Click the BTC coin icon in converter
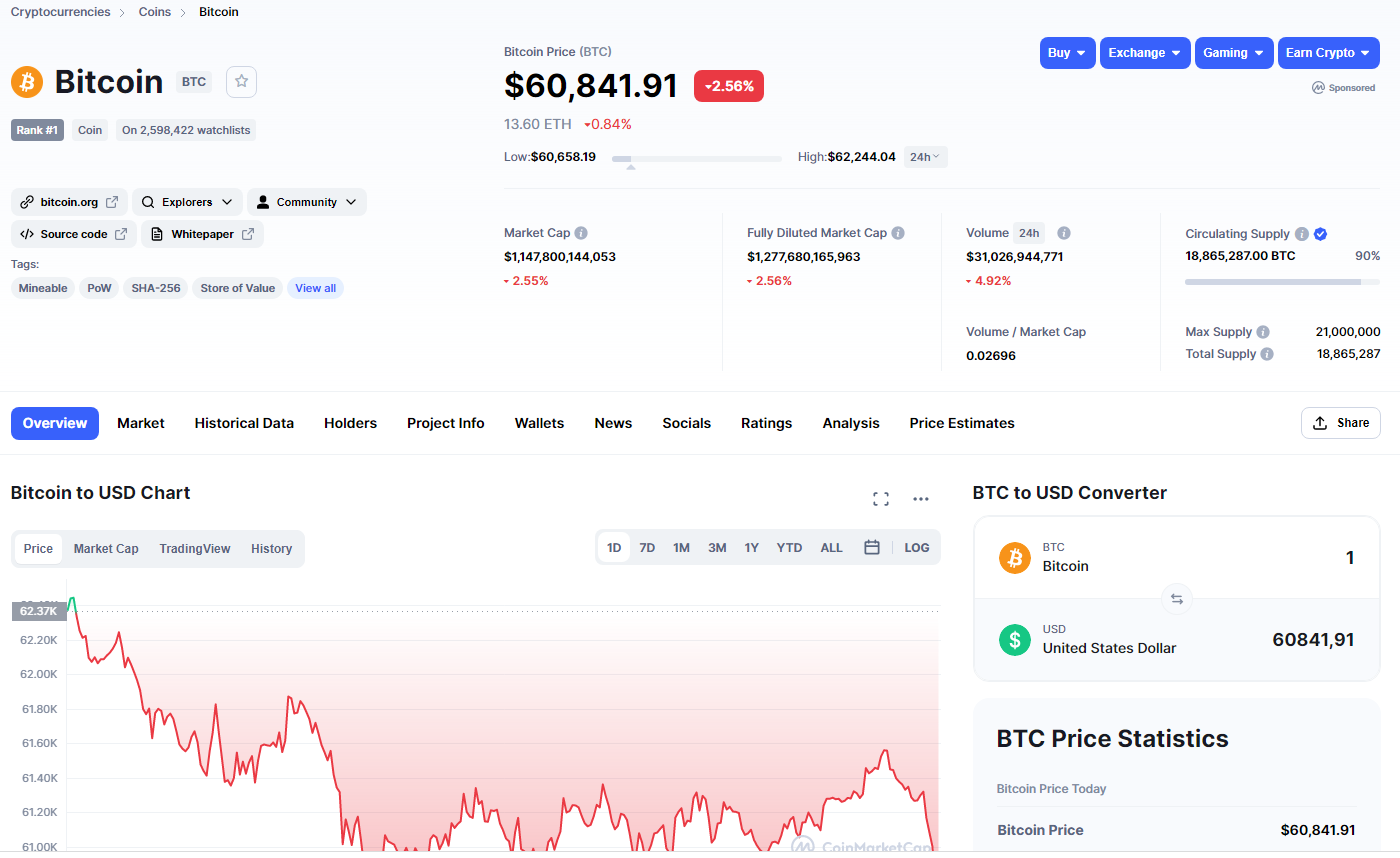Screen dimensions: 1400x858 pos(1015,557)
